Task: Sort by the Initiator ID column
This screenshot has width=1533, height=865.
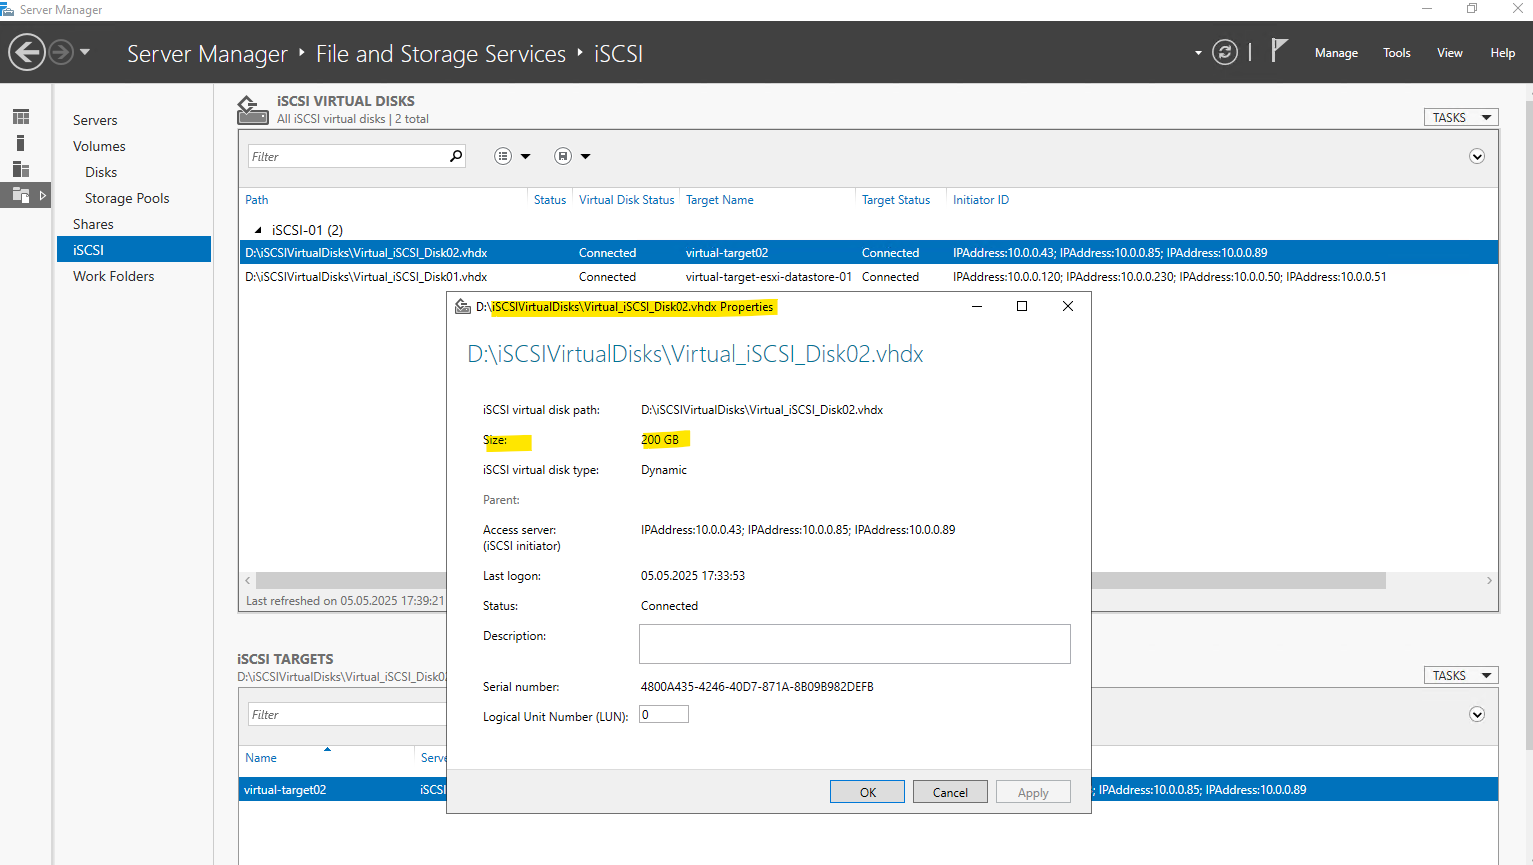Action: pos(981,200)
